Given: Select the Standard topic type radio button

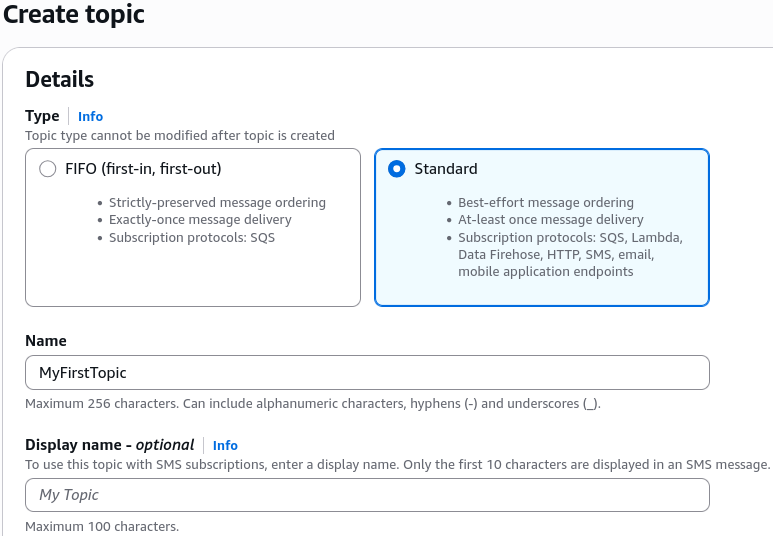Looking at the screenshot, I should (396, 169).
